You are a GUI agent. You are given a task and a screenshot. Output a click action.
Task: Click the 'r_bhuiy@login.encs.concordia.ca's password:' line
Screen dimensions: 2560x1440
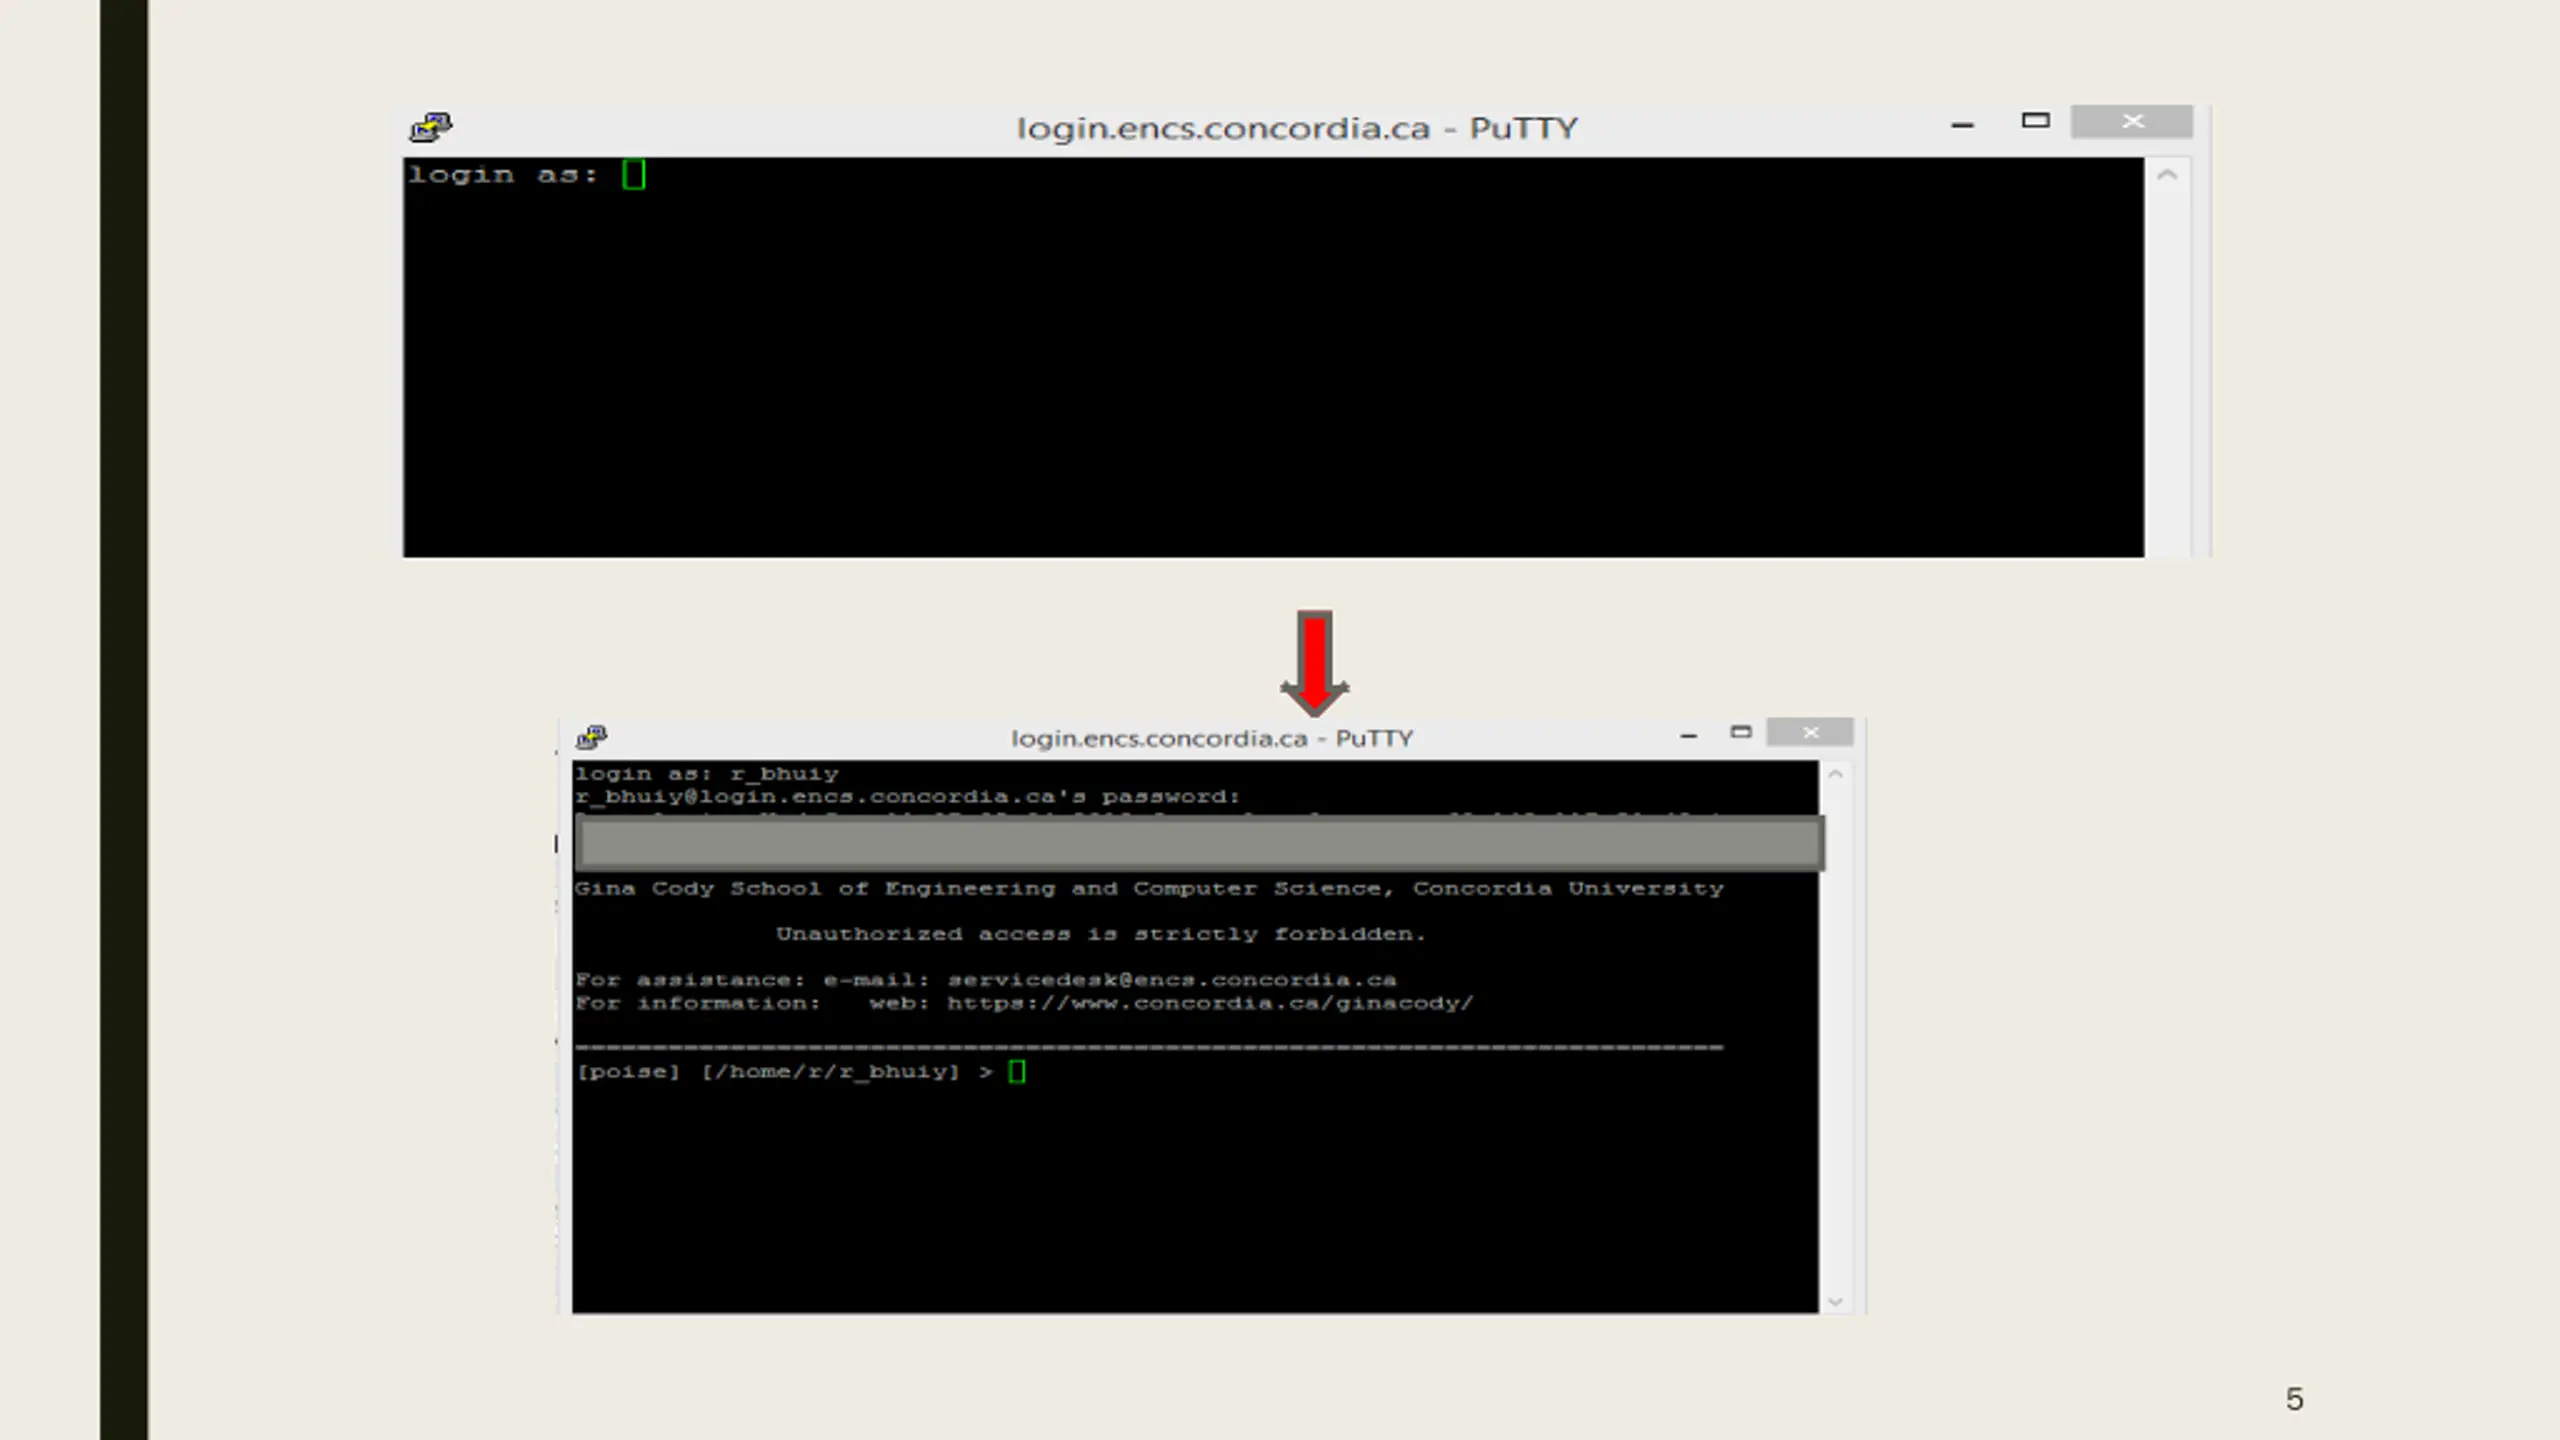pyautogui.click(x=907, y=797)
